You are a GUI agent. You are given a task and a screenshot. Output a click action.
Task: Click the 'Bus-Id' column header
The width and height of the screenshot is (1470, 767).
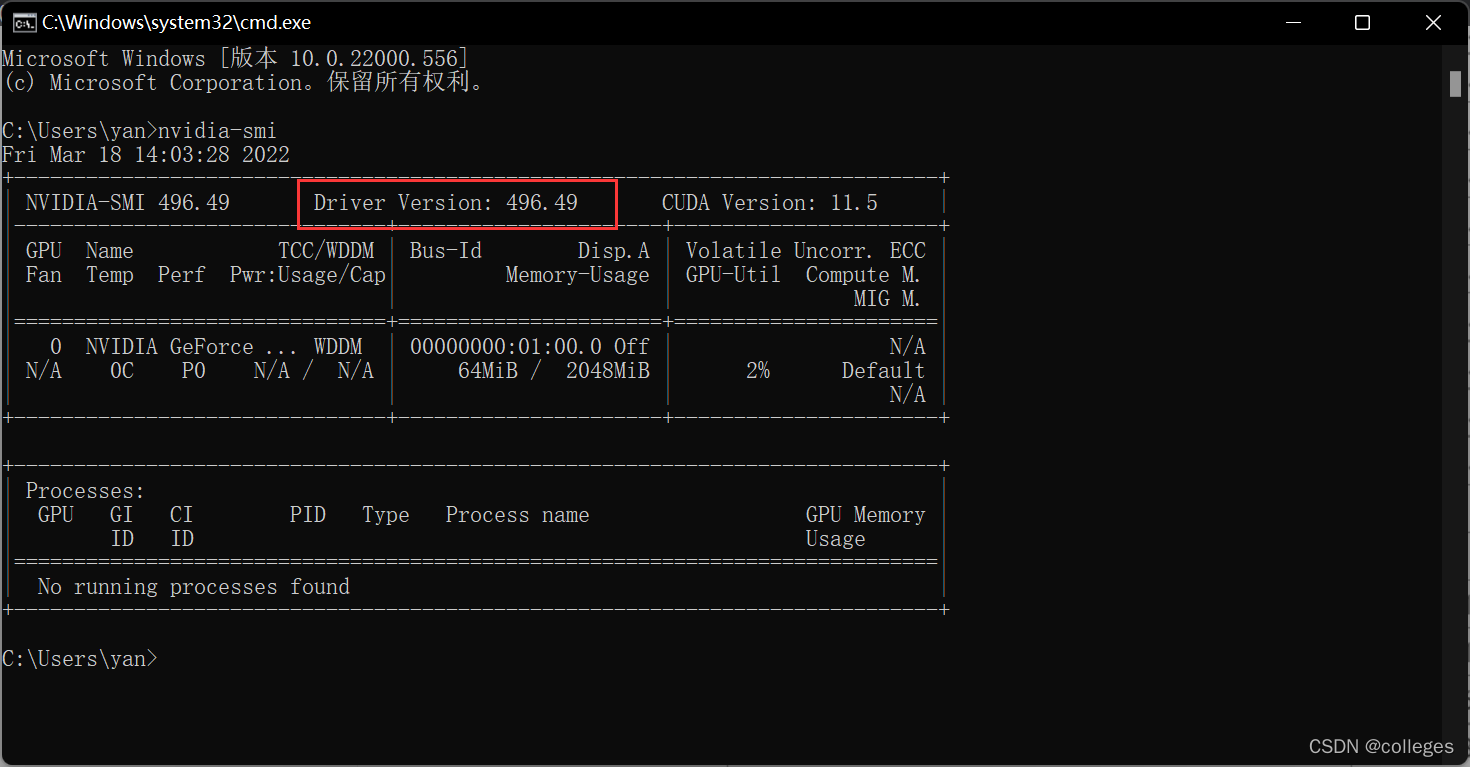pos(446,251)
